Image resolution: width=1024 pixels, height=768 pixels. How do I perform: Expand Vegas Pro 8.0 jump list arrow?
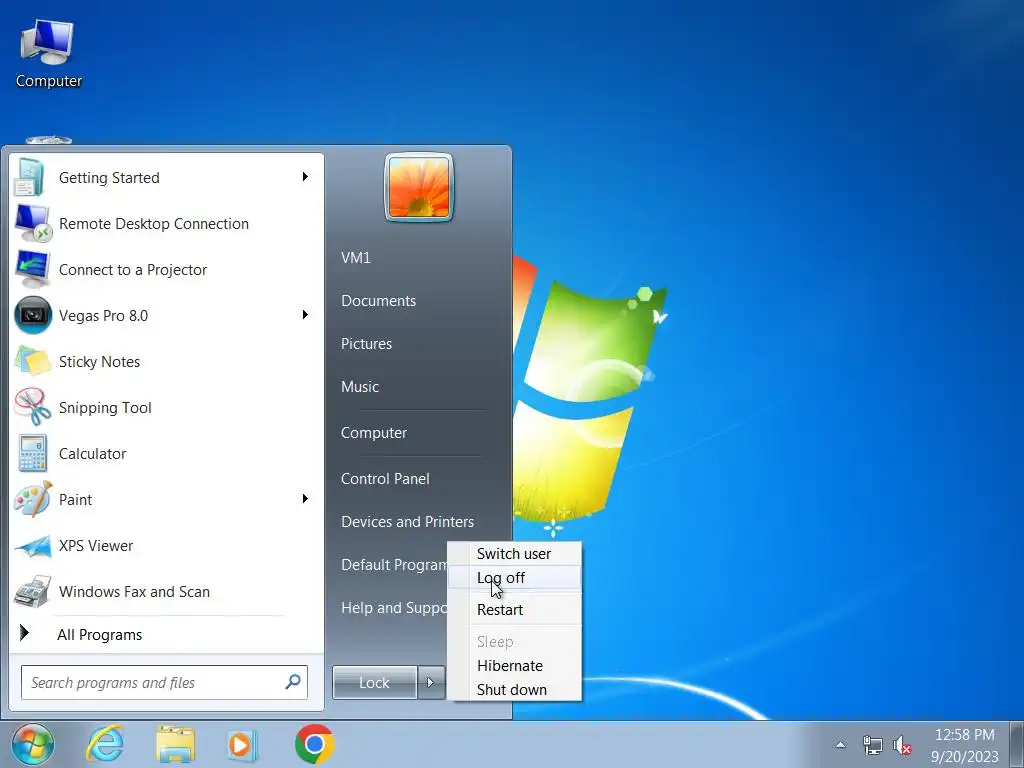(x=305, y=315)
